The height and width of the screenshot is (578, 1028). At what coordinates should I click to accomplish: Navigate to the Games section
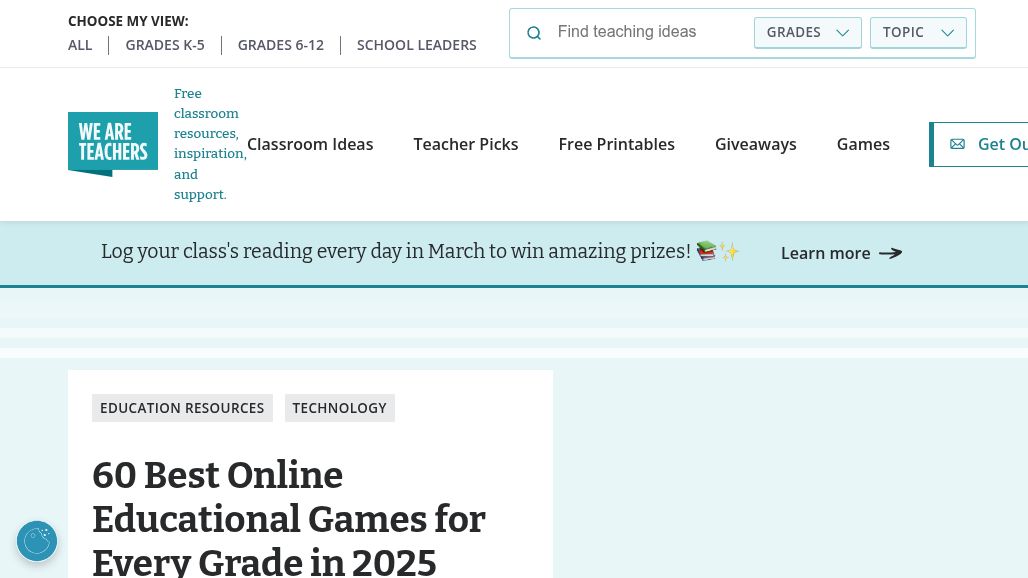click(863, 144)
